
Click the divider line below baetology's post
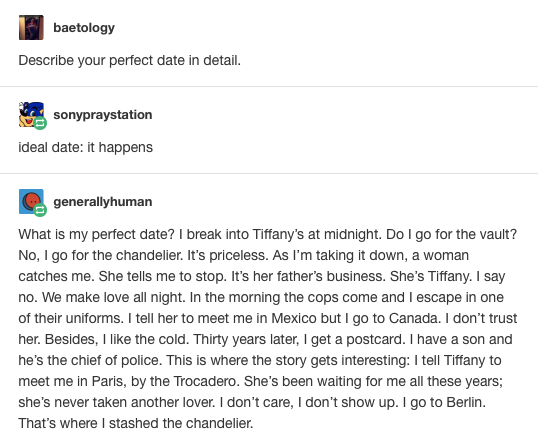click(x=269, y=86)
